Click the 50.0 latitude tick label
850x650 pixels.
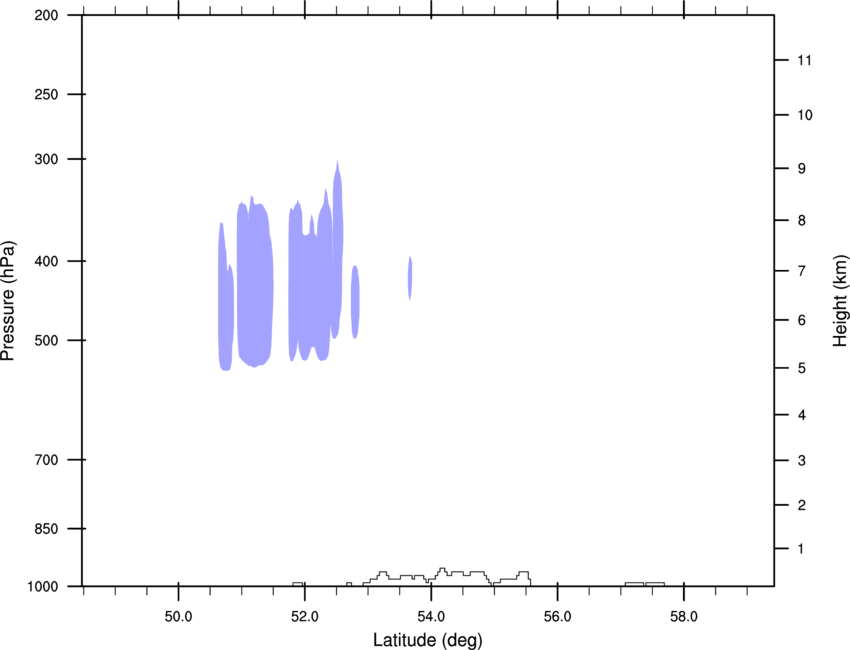178,617
